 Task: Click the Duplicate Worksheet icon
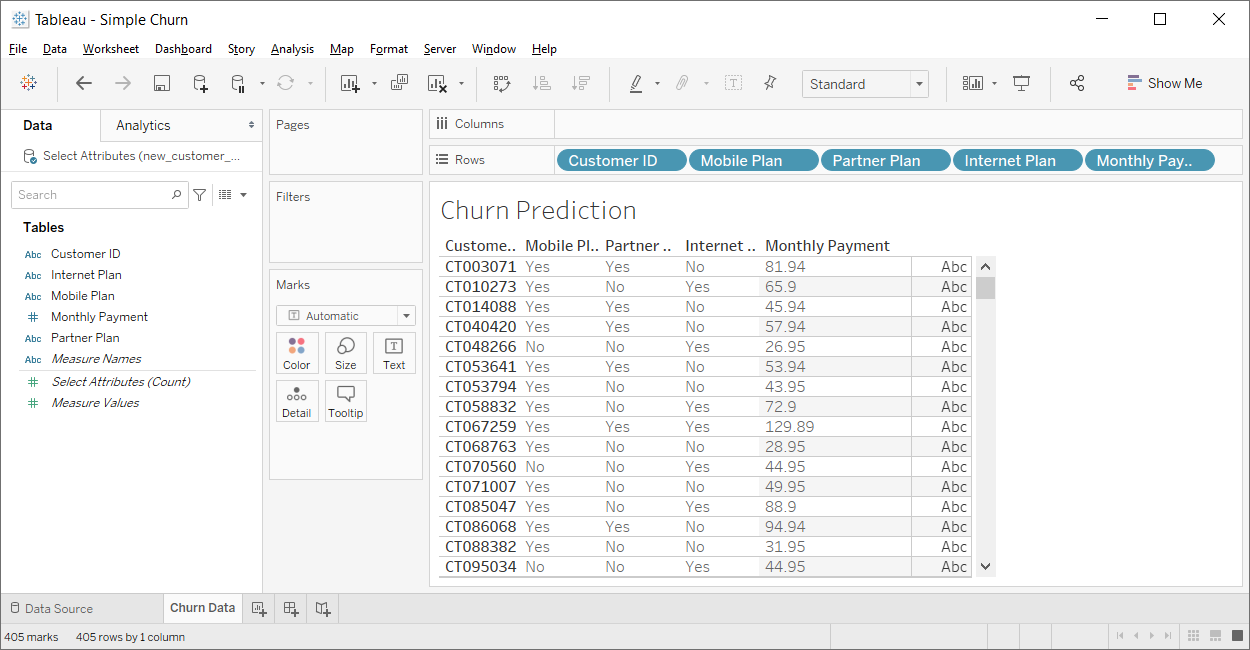399,84
